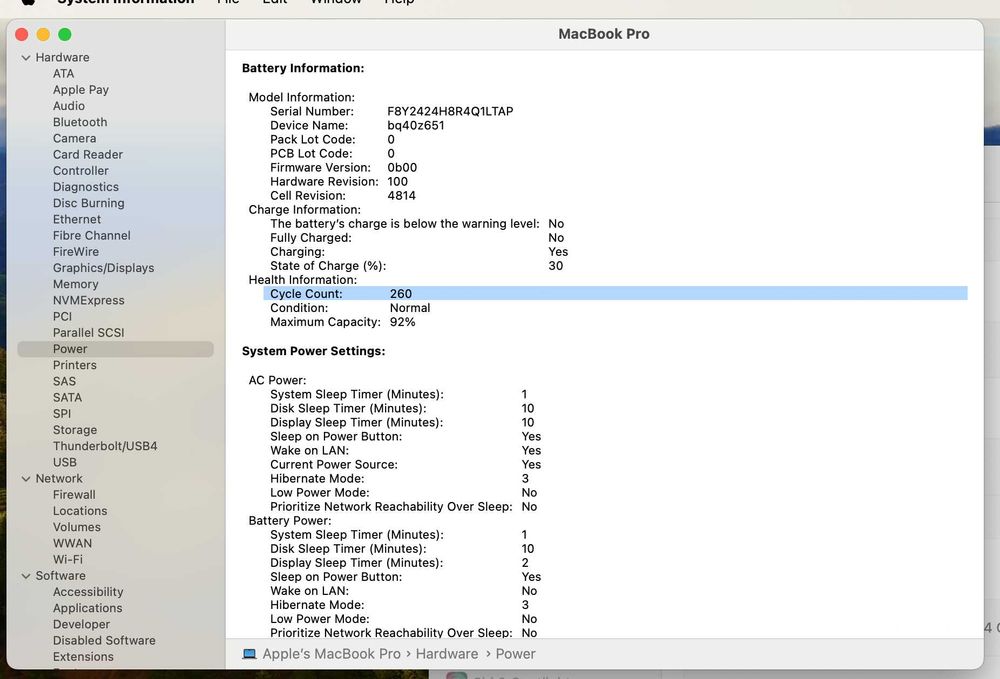Select Locations under Network
The width and height of the screenshot is (1000, 679).
(80, 511)
